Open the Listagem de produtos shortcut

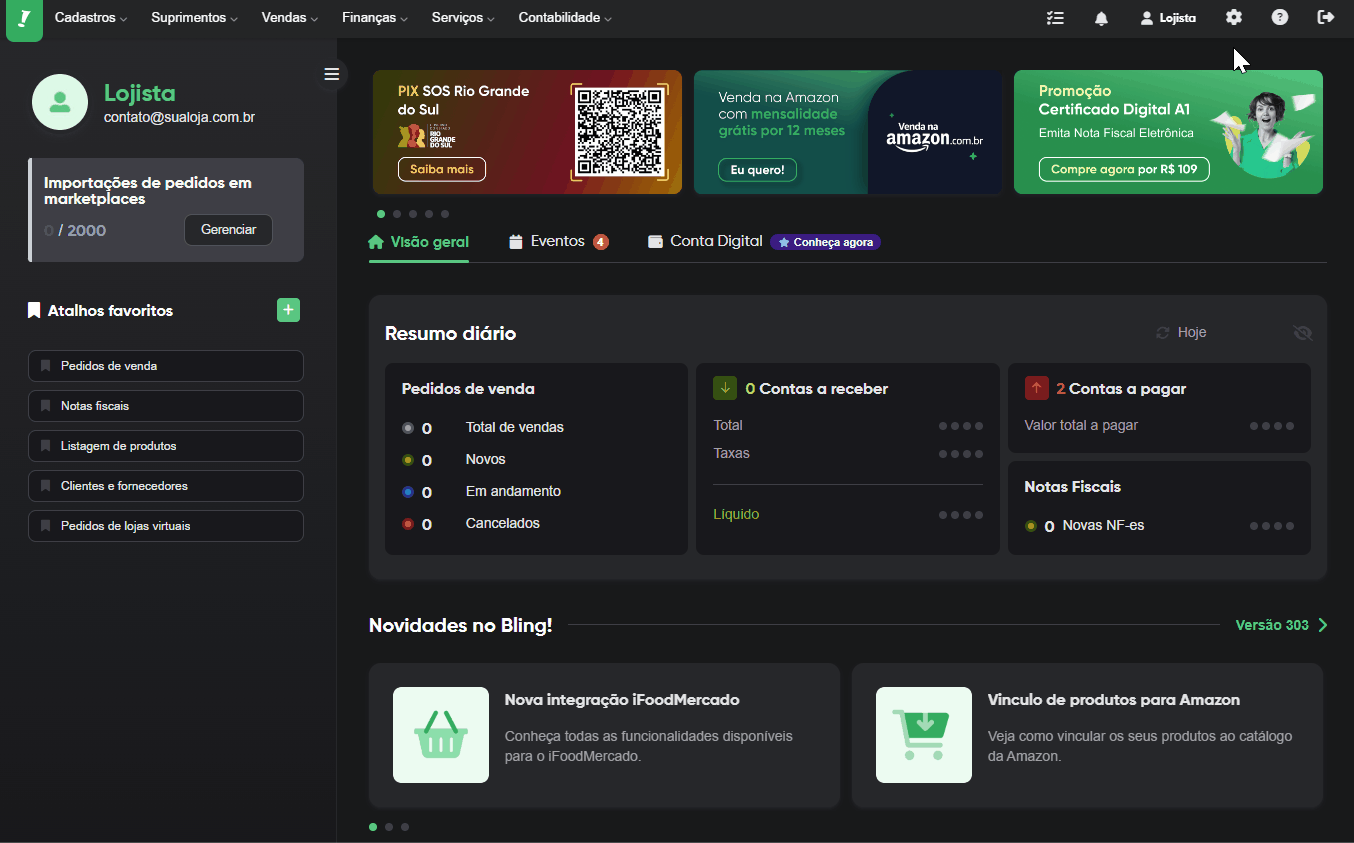tap(166, 446)
